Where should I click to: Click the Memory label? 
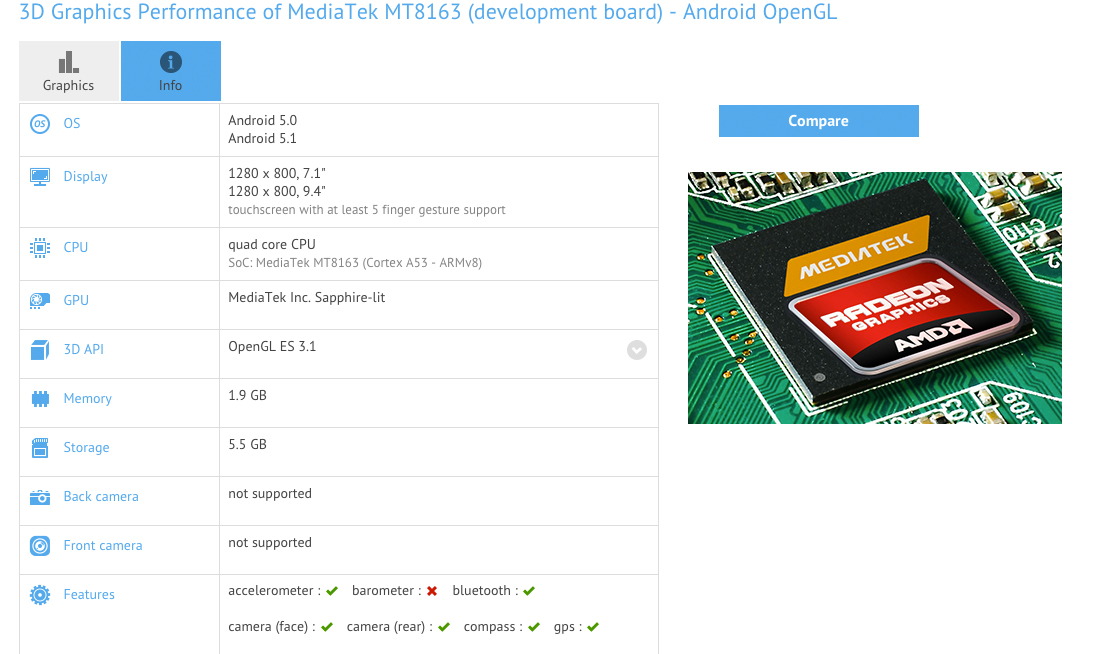pyautogui.click(x=87, y=399)
